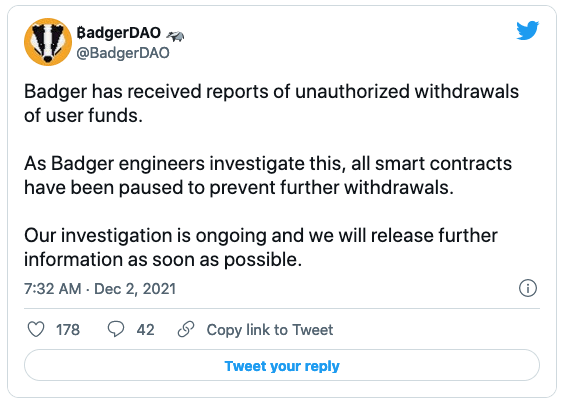Click the 'information as soon as possible' line
The width and height of the screenshot is (563, 403).
point(163,259)
